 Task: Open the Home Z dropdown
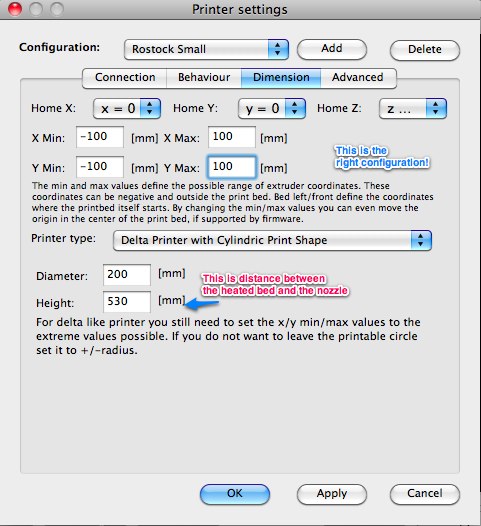click(413, 108)
